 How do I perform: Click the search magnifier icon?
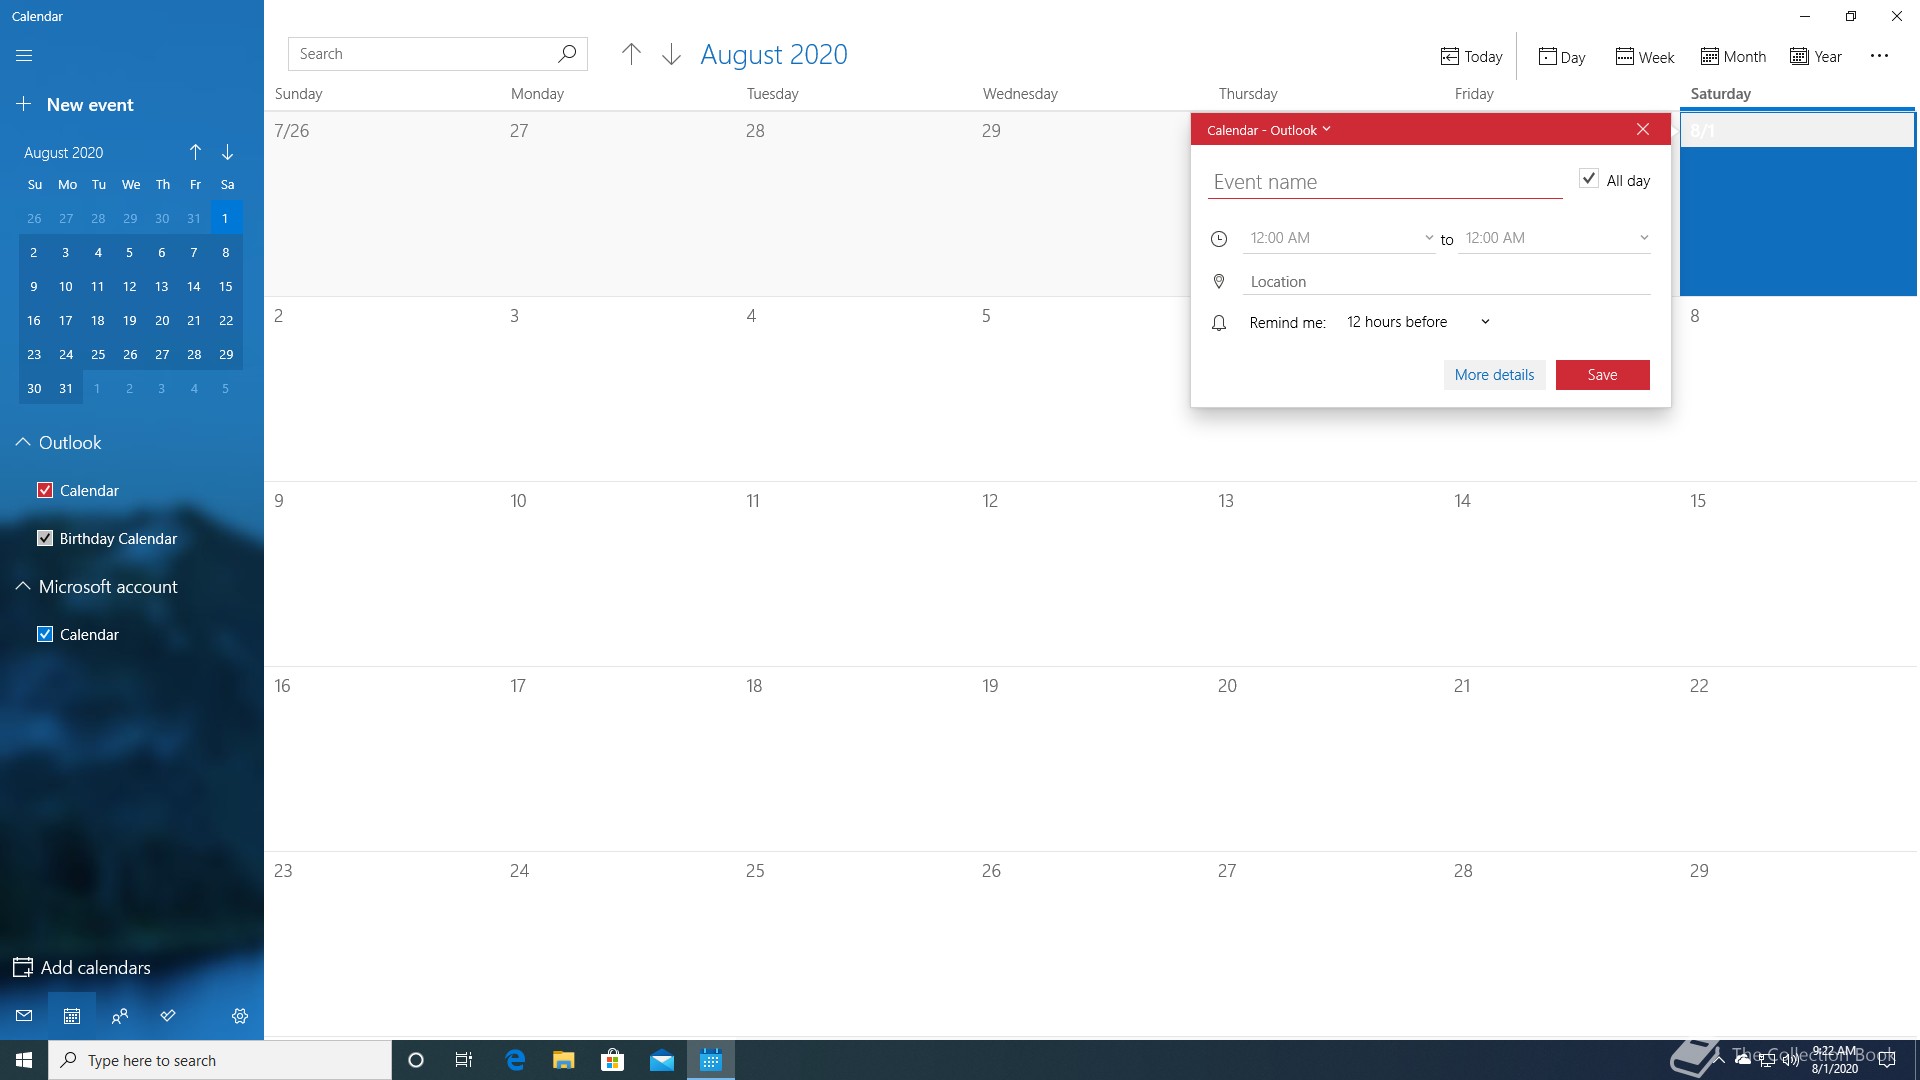coord(567,54)
